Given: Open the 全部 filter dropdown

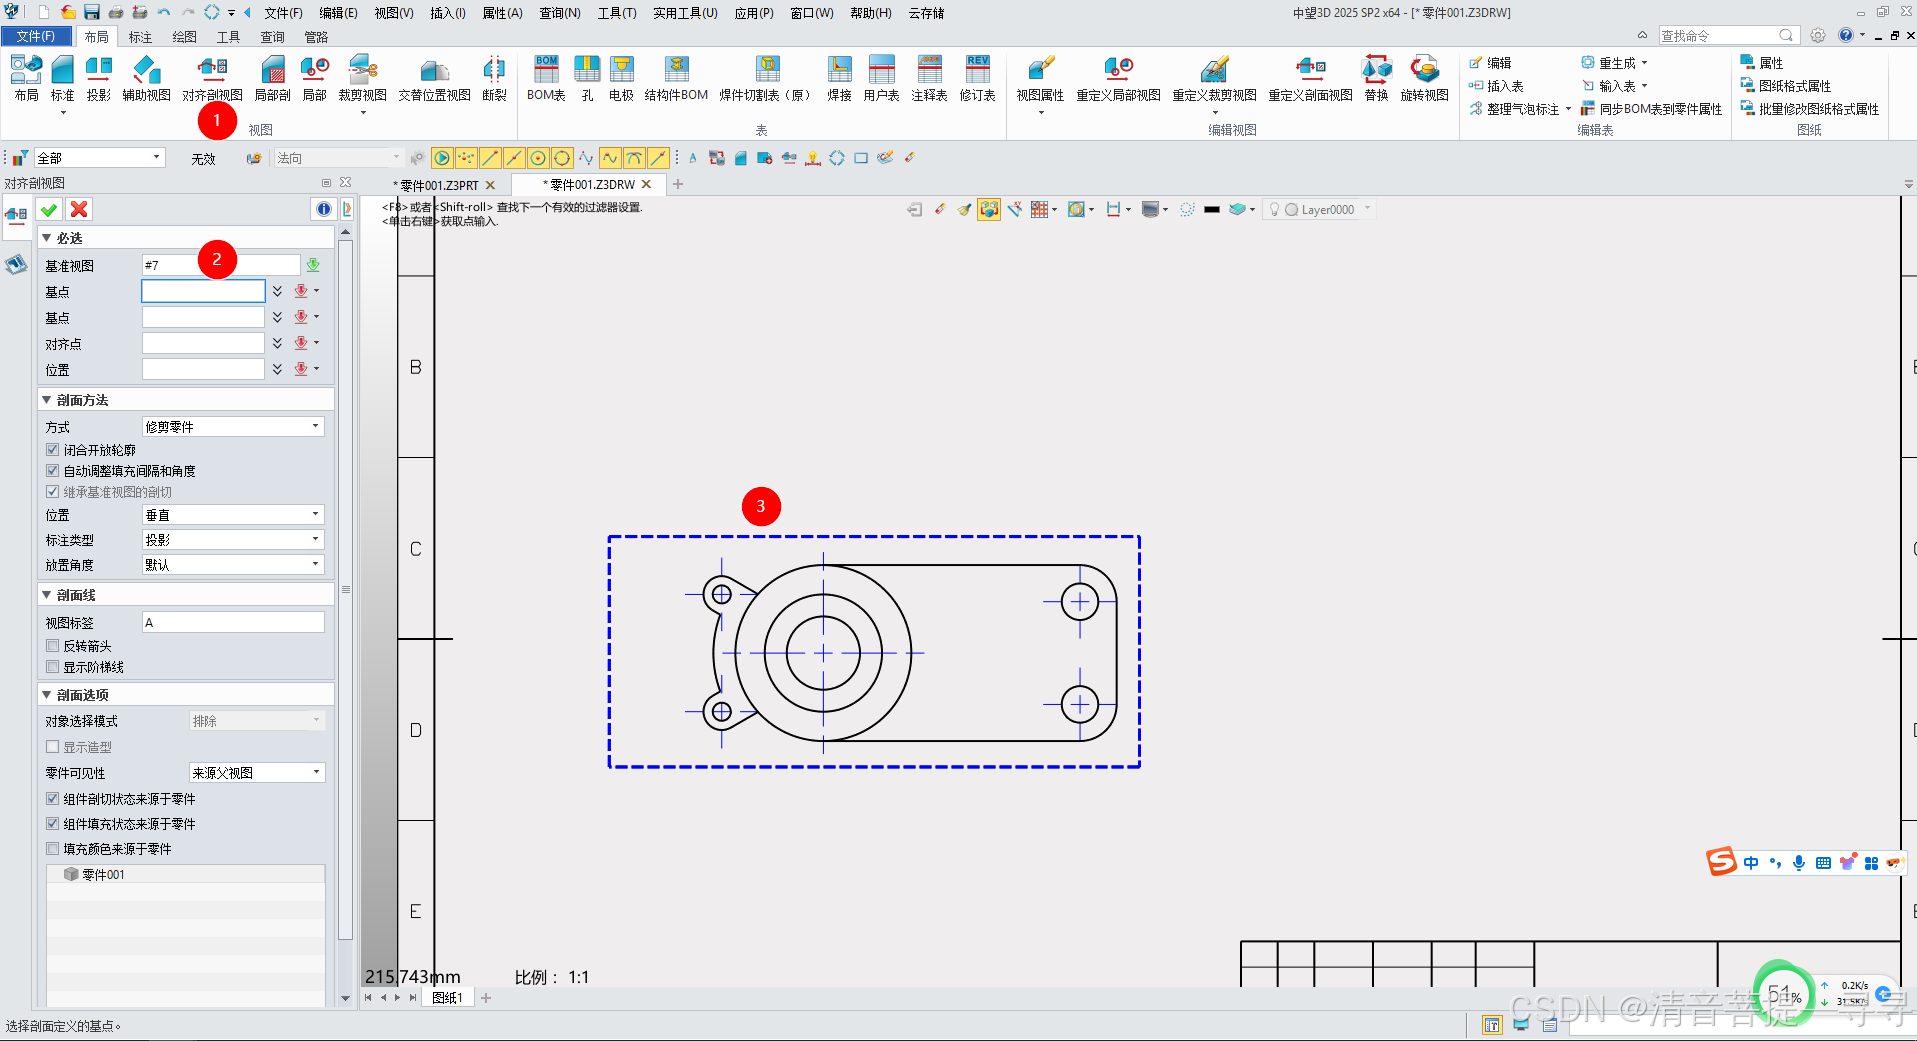Looking at the screenshot, I should (x=99, y=158).
